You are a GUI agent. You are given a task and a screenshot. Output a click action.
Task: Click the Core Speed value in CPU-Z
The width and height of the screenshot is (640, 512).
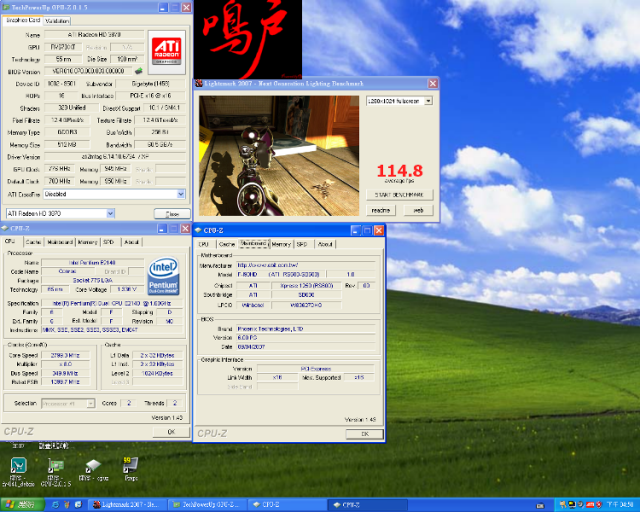coord(65,355)
